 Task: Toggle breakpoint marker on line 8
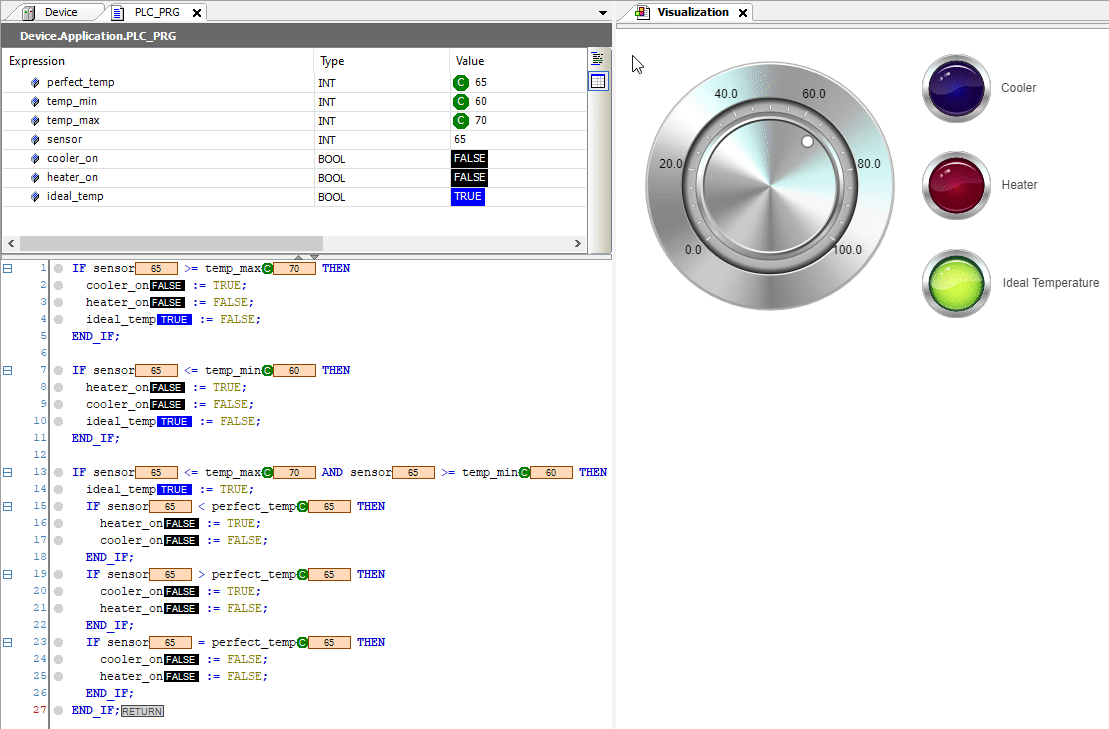(59, 387)
